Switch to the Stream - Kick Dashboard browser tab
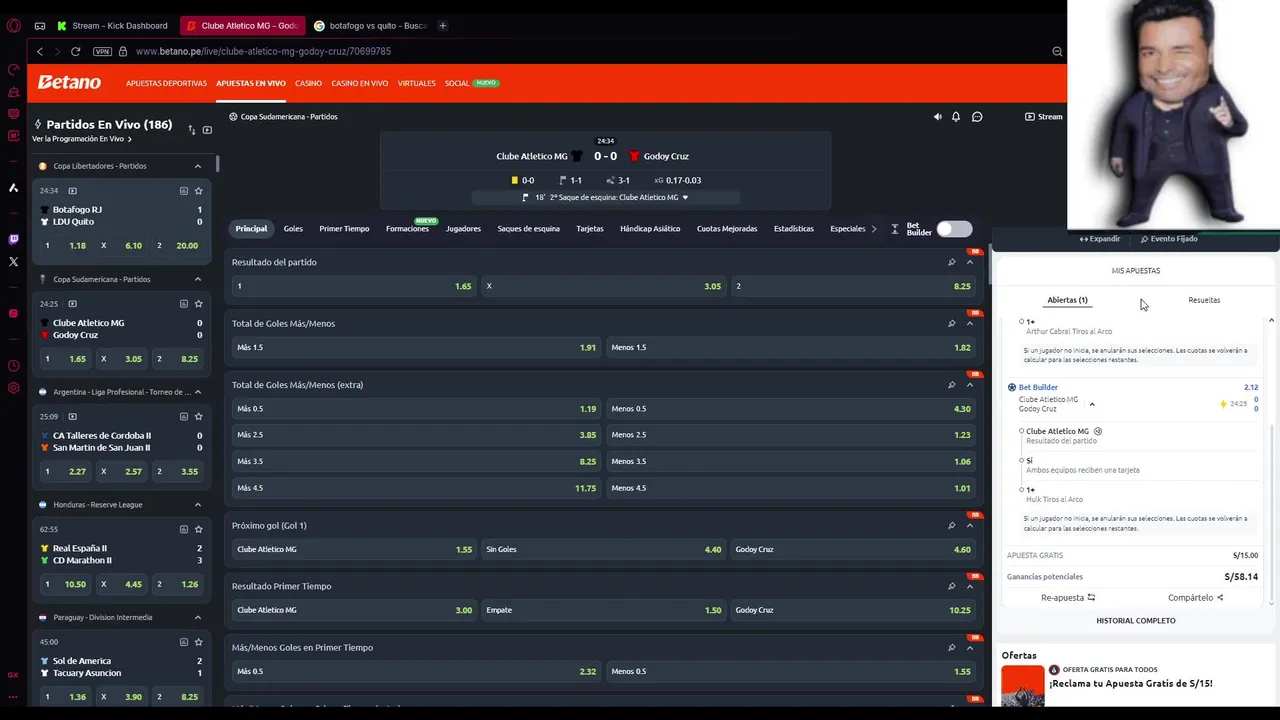Viewport: 1280px width, 720px height. 113,25
